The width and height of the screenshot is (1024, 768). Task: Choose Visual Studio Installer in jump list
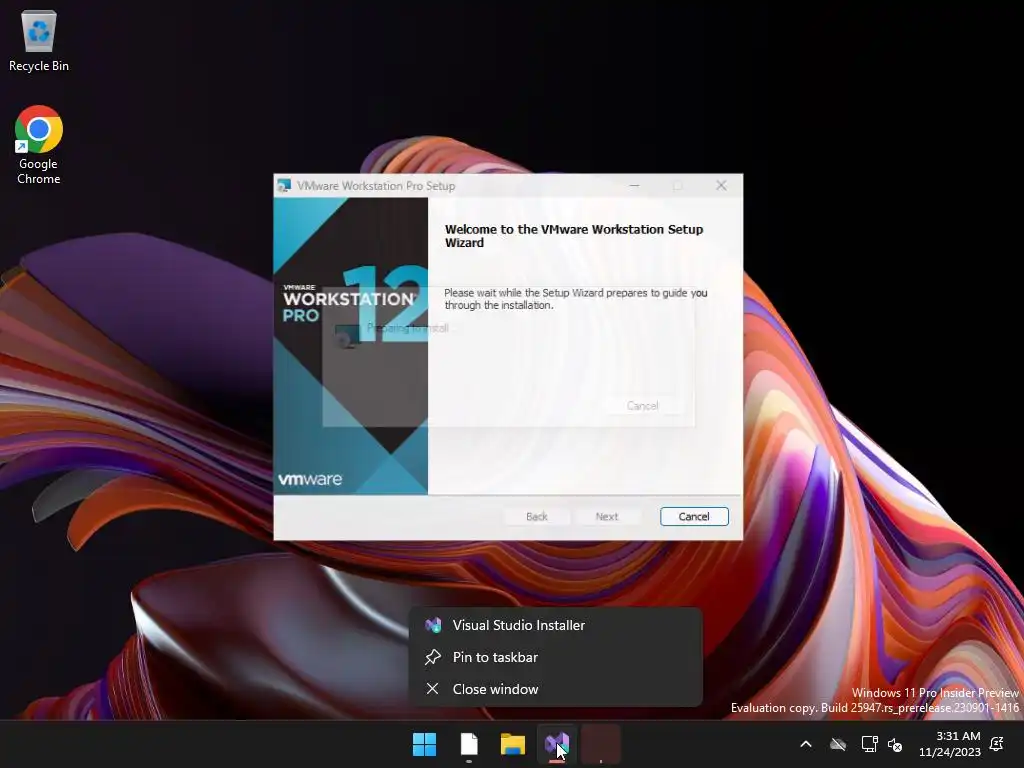click(x=556, y=625)
